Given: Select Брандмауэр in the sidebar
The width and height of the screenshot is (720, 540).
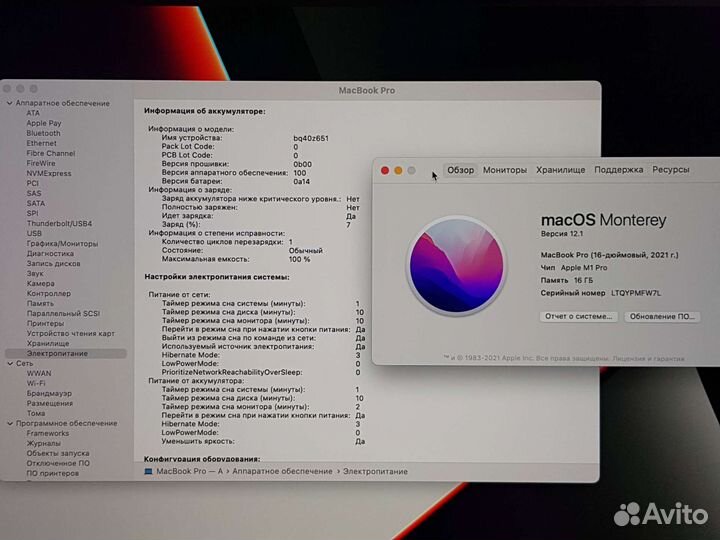Looking at the screenshot, I should click(x=49, y=394).
